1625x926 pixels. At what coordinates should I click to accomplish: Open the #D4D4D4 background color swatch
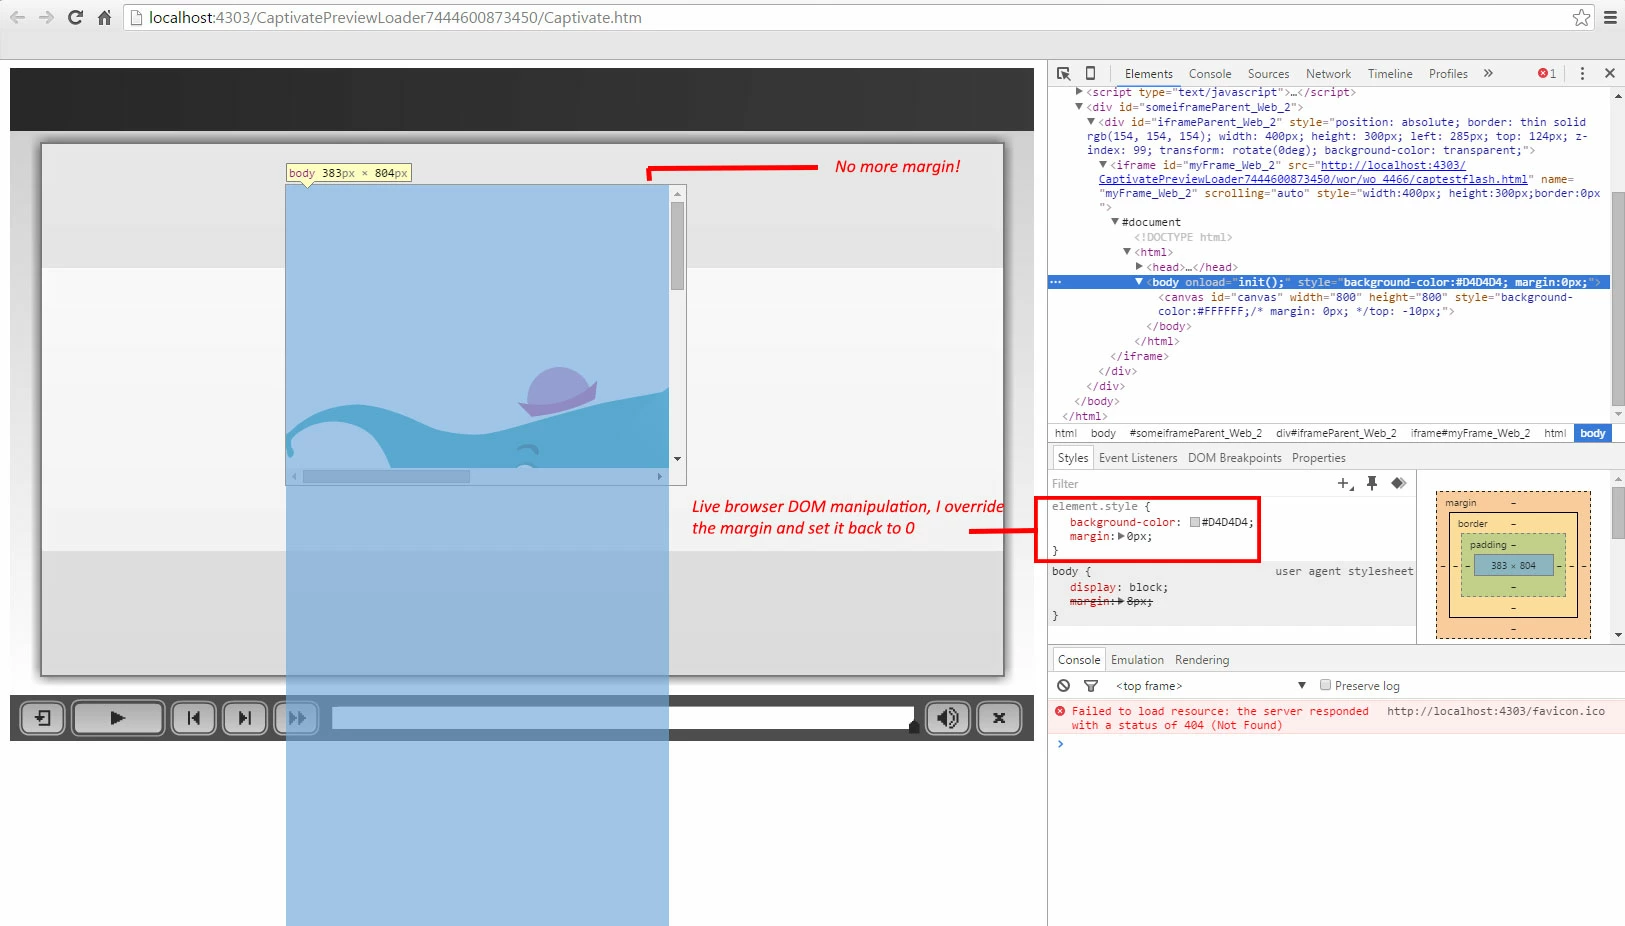[1194, 522]
